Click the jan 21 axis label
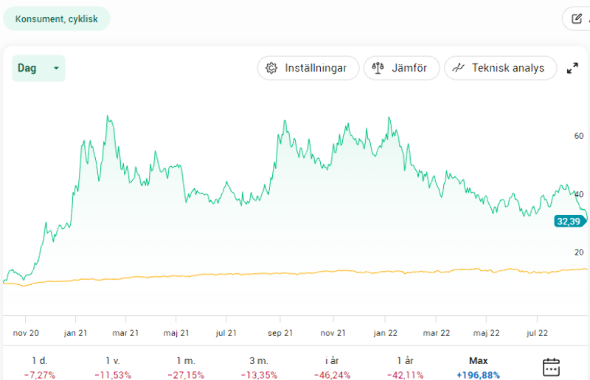Image resolution: width=590 pixels, height=380 pixels. tap(75, 333)
